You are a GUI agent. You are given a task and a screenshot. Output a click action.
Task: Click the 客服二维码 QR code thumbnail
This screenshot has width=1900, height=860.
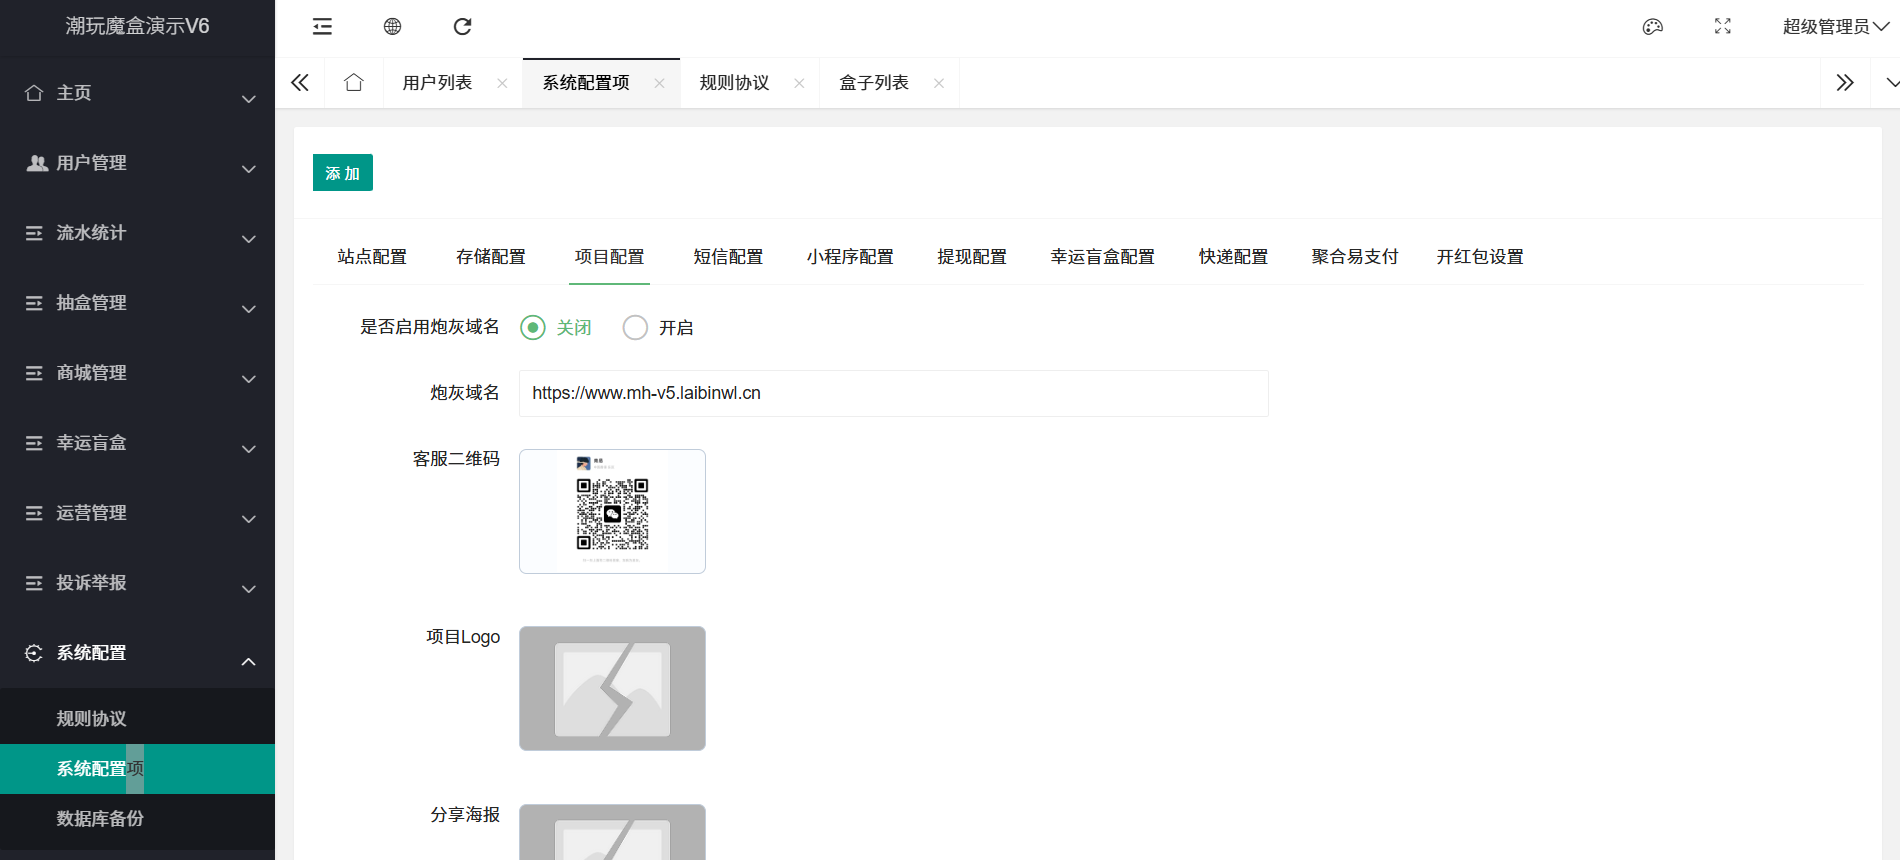point(612,511)
